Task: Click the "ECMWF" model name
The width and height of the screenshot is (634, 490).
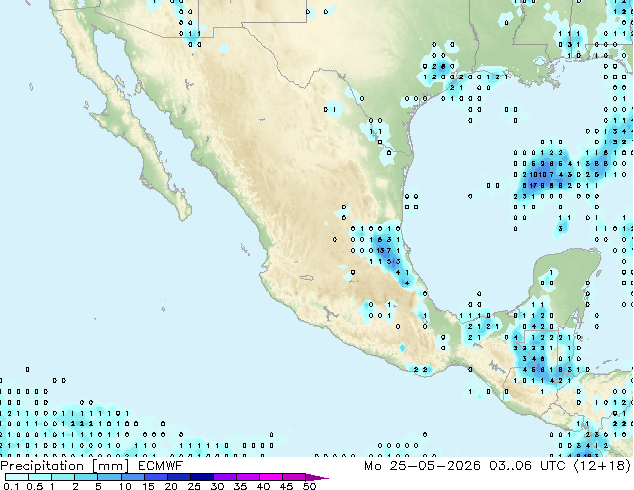Action: [160, 466]
